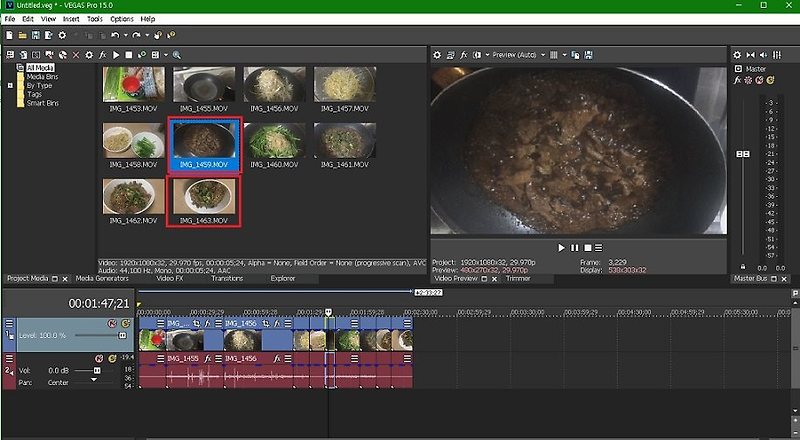Start preview in Project Media toolbar

click(x=116, y=55)
